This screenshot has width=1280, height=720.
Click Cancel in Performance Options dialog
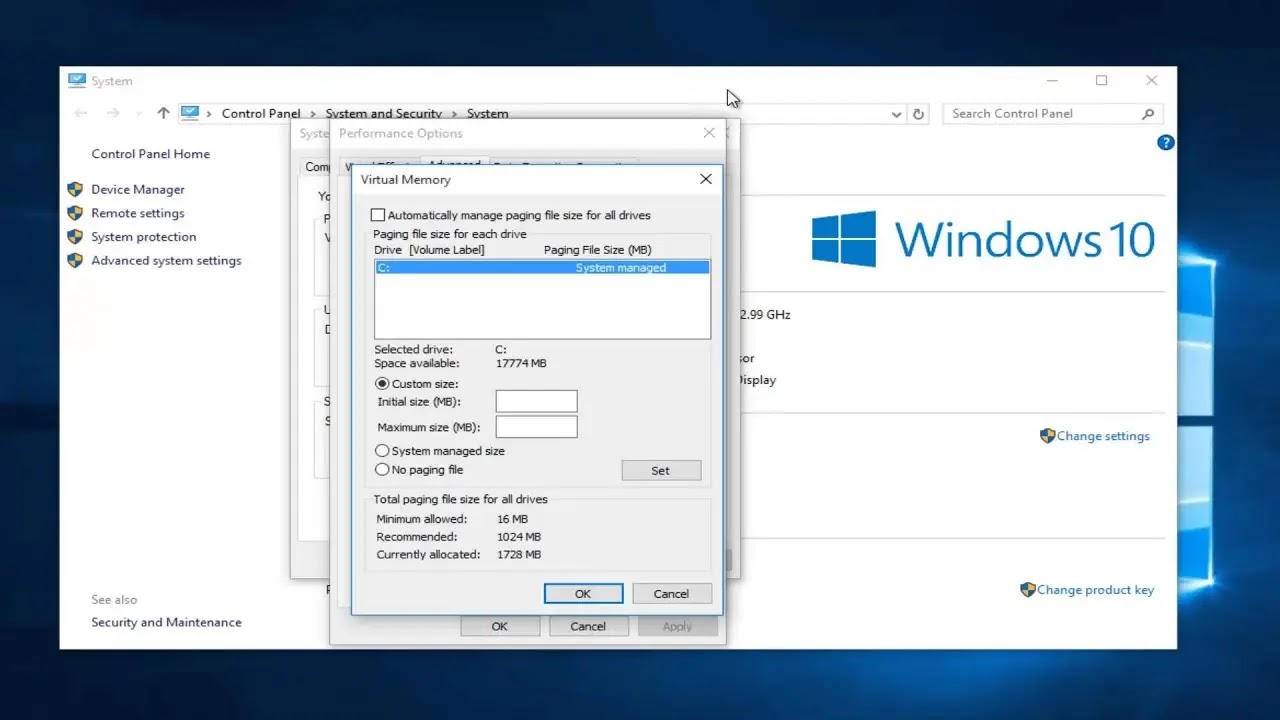coord(588,626)
